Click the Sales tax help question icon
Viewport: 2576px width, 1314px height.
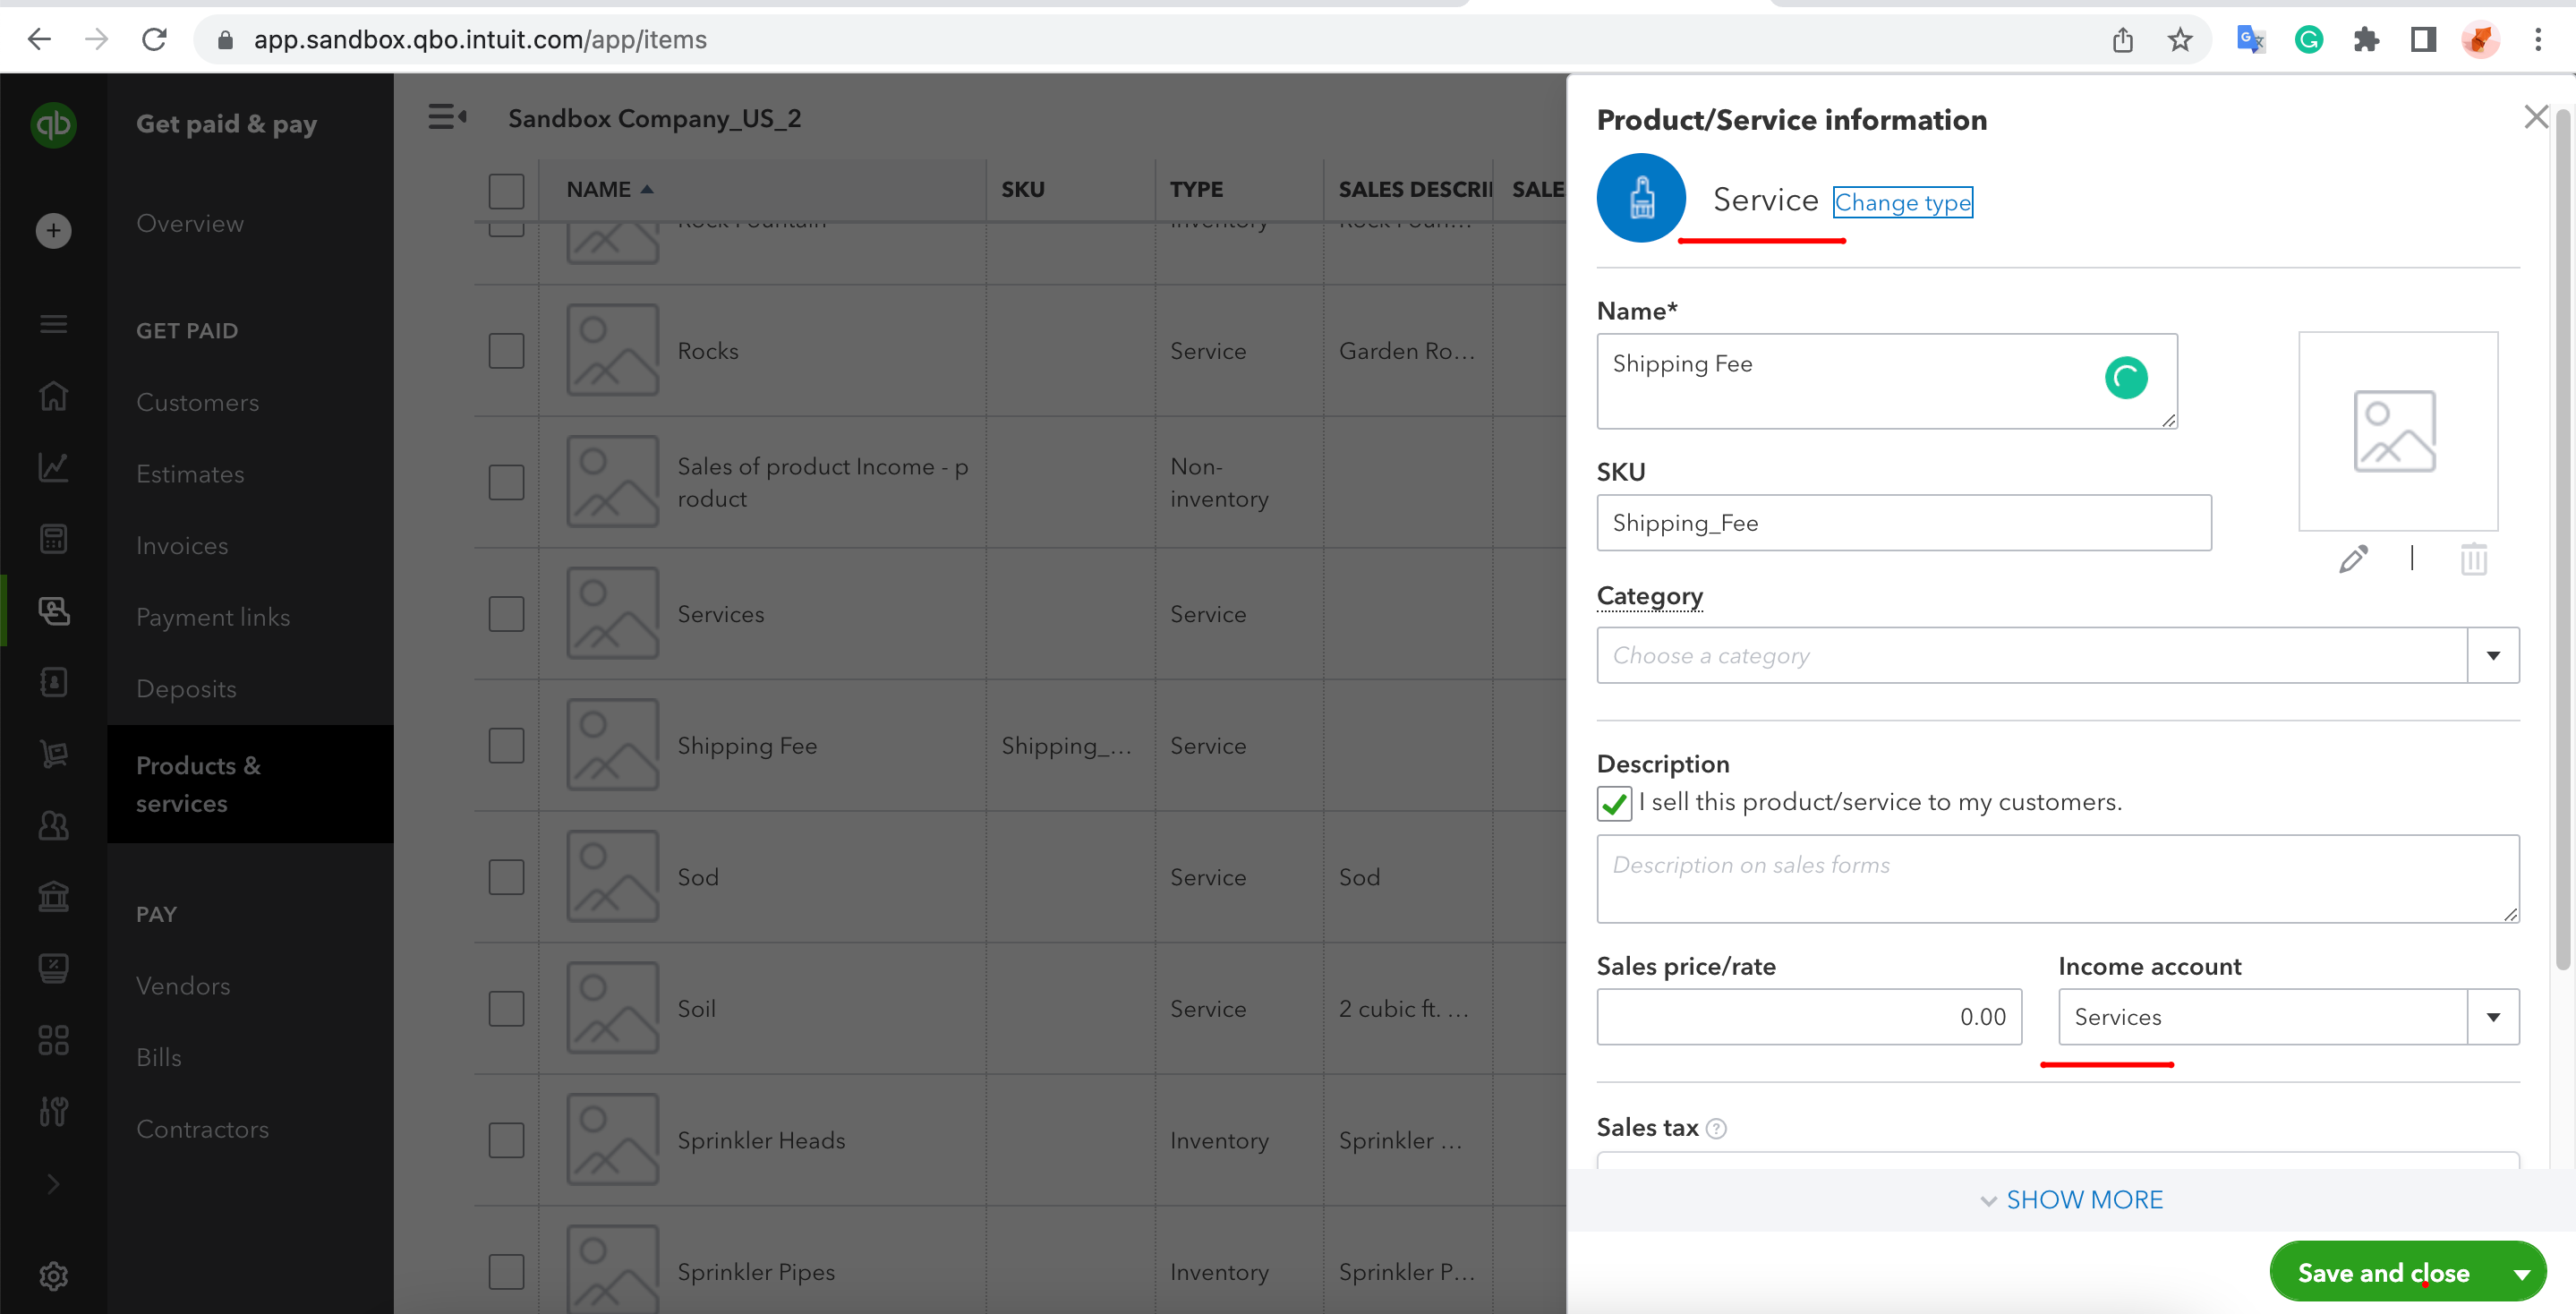tap(1716, 1128)
